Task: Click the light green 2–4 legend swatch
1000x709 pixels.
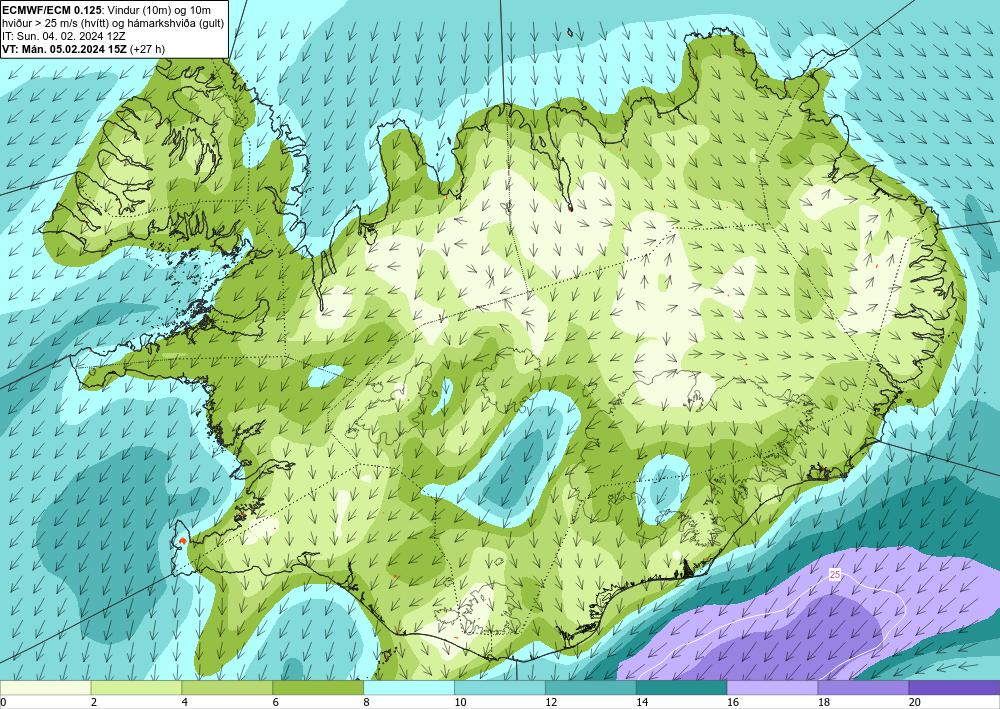Action: click(x=136, y=687)
